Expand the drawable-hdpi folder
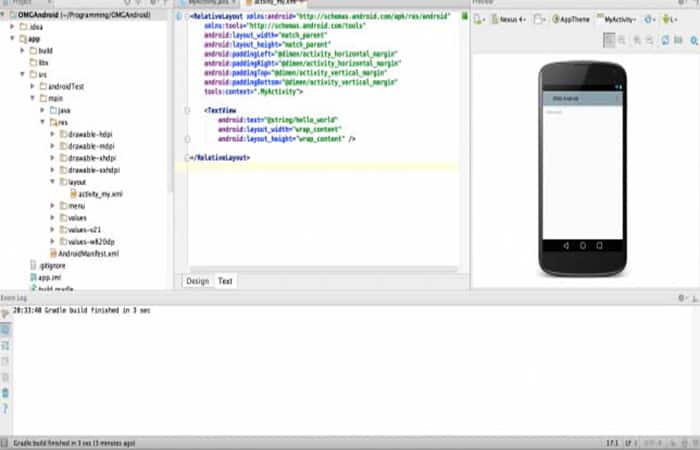The width and height of the screenshot is (700, 450). point(52,134)
